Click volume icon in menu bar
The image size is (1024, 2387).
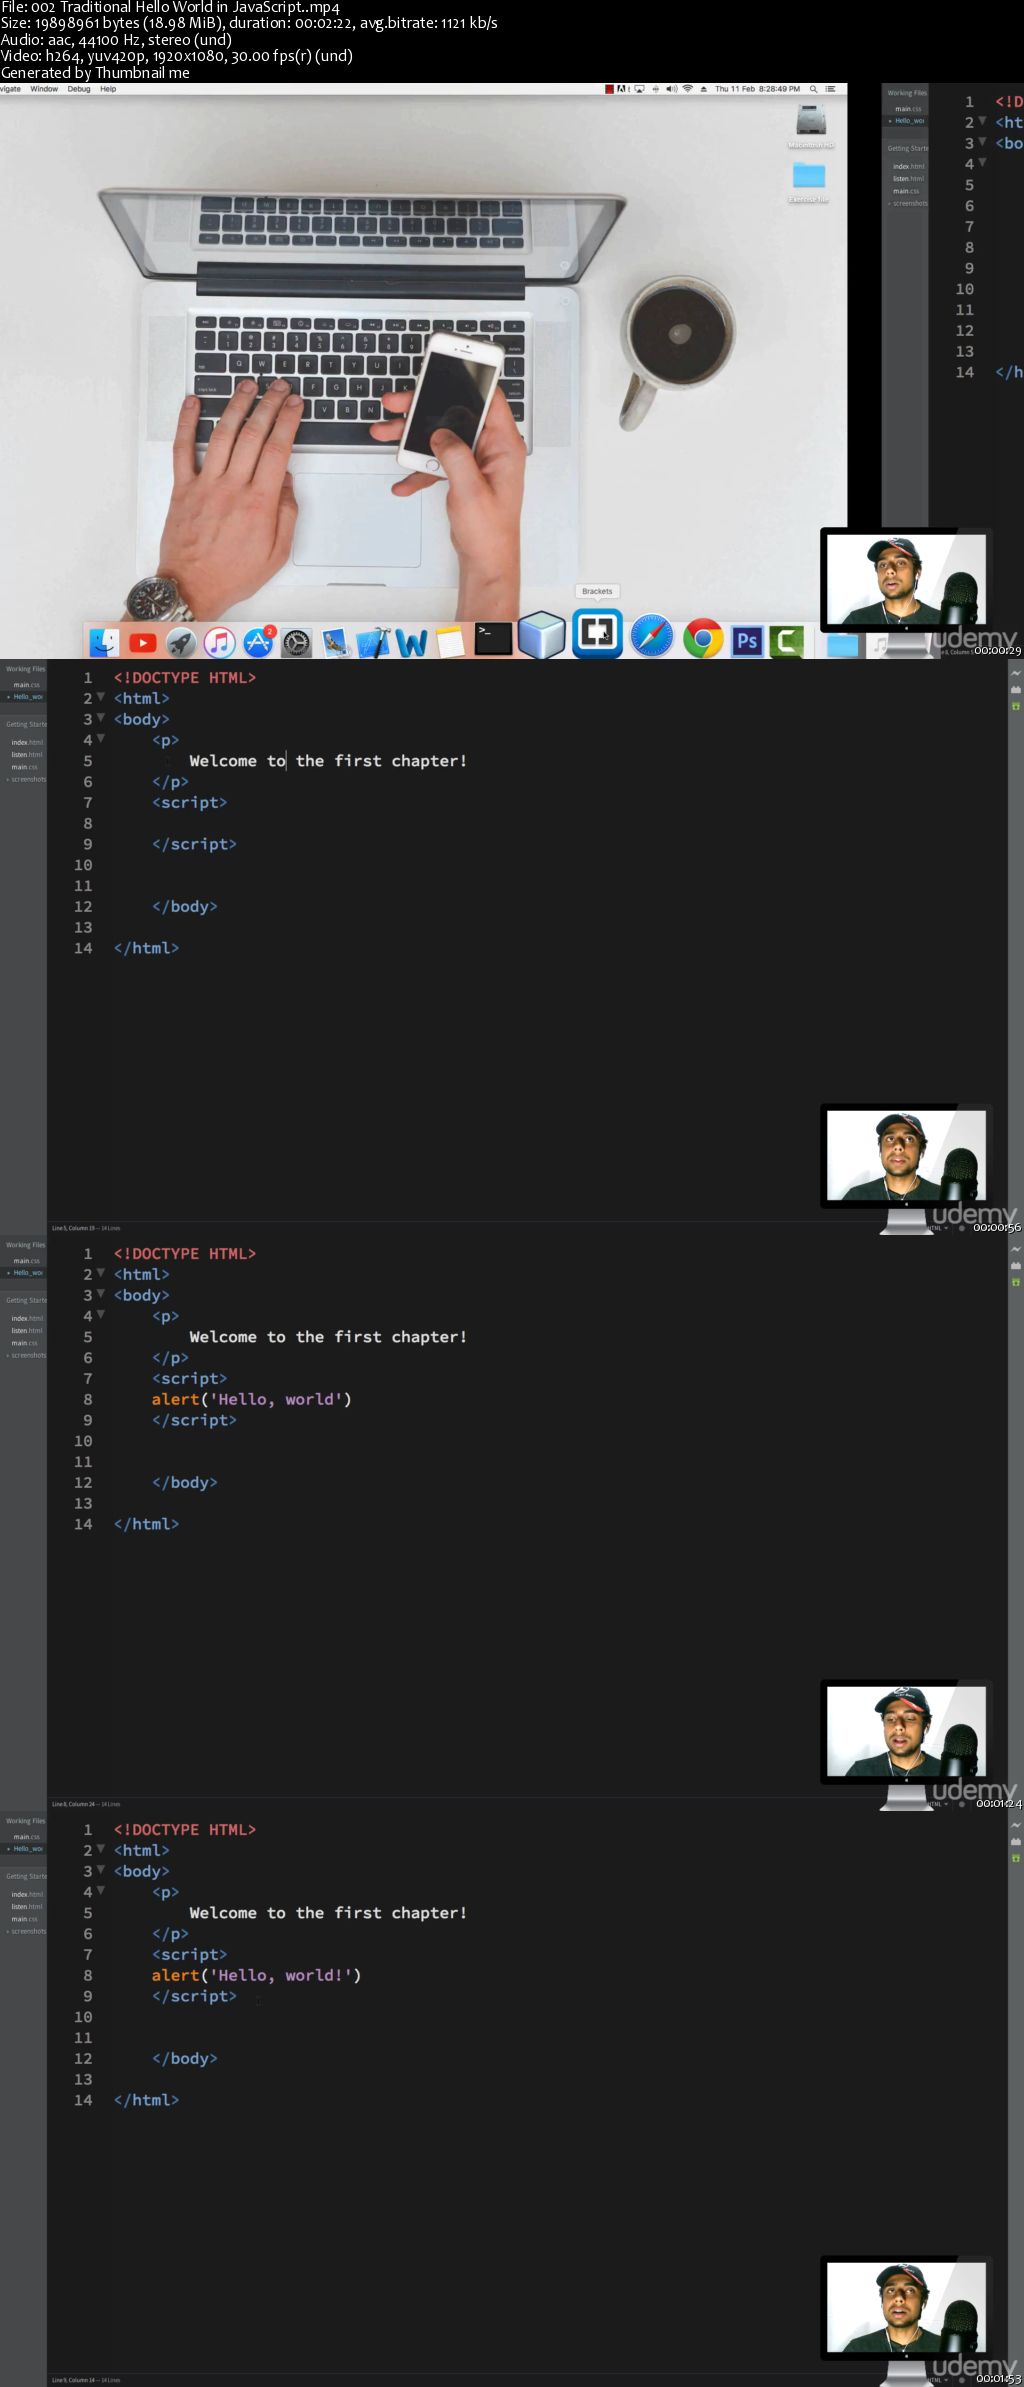click(672, 89)
